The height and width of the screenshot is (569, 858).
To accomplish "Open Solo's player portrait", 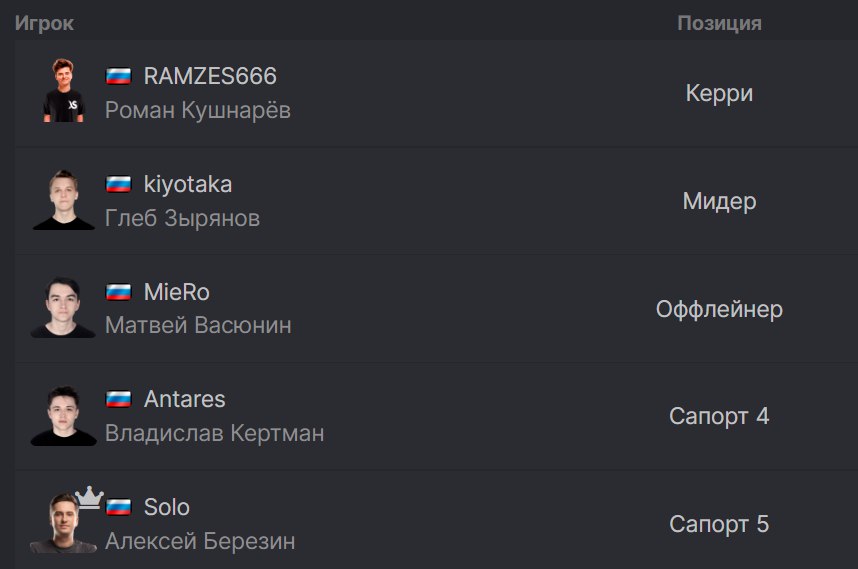I will point(63,522).
